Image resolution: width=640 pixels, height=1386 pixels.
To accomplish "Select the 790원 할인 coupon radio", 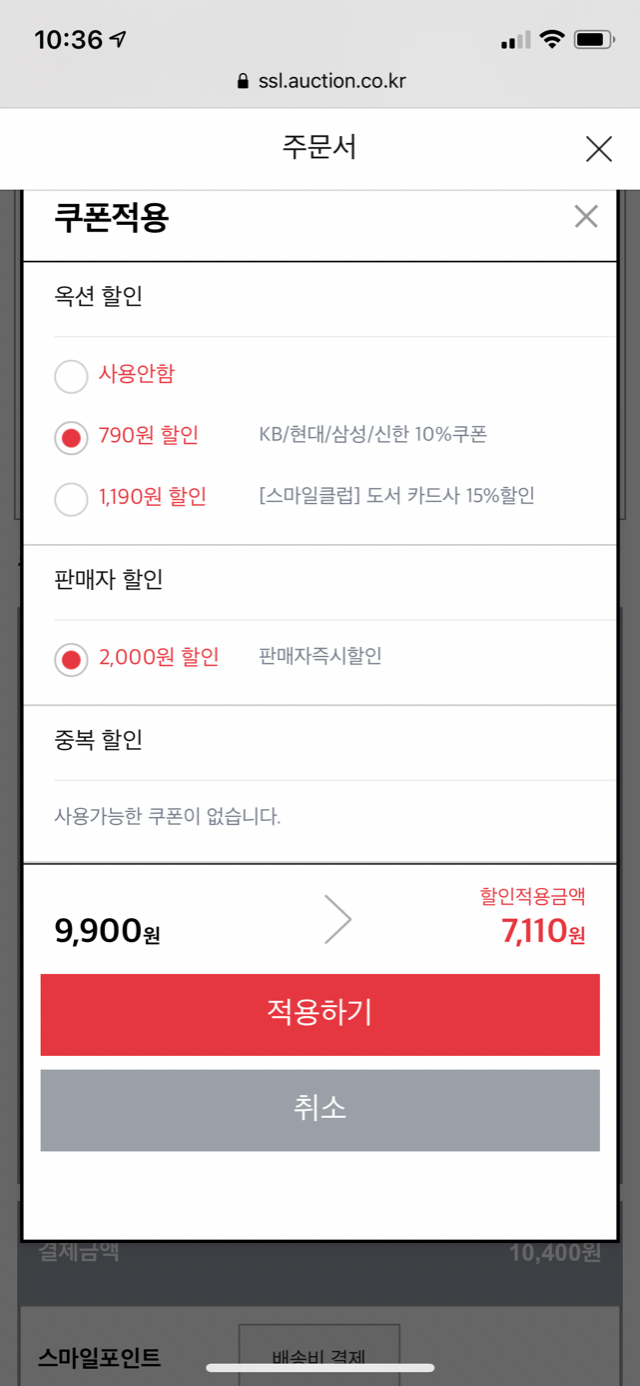I will pyautogui.click(x=71, y=437).
